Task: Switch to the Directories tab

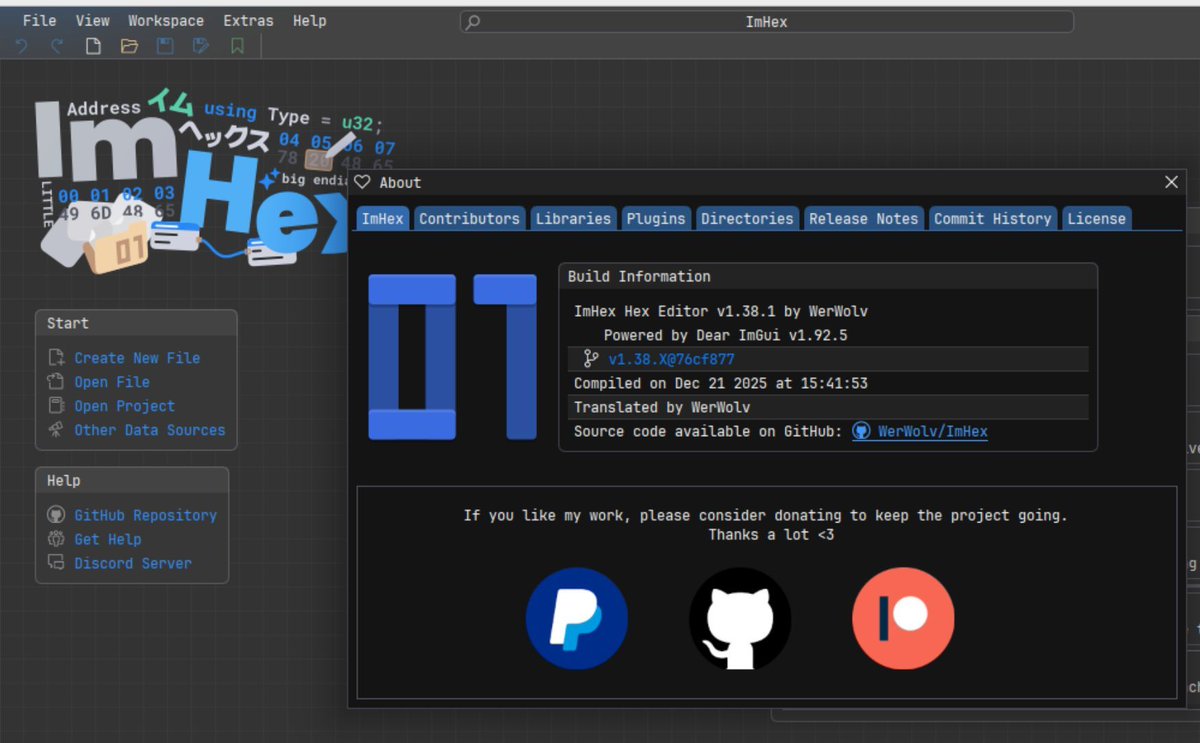Action: pyautogui.click(x=747, y=218)
